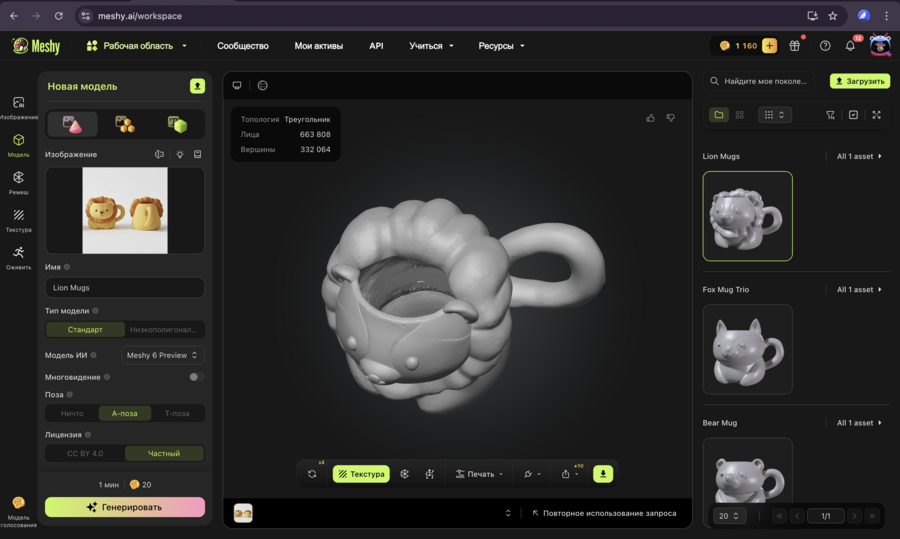Image resolution: width=900 pixels, height=539 pixels.
Task: Open the pin tool dropdown in the viewport toolbar
Action: 532,474
